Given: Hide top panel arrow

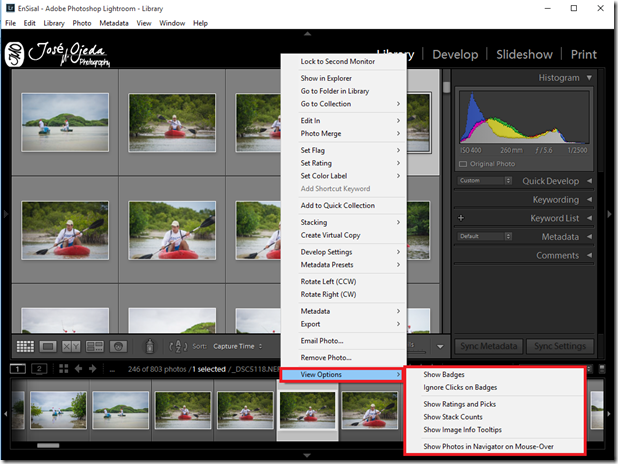Looking at the screenshot, I should click(x=307, y=34).
